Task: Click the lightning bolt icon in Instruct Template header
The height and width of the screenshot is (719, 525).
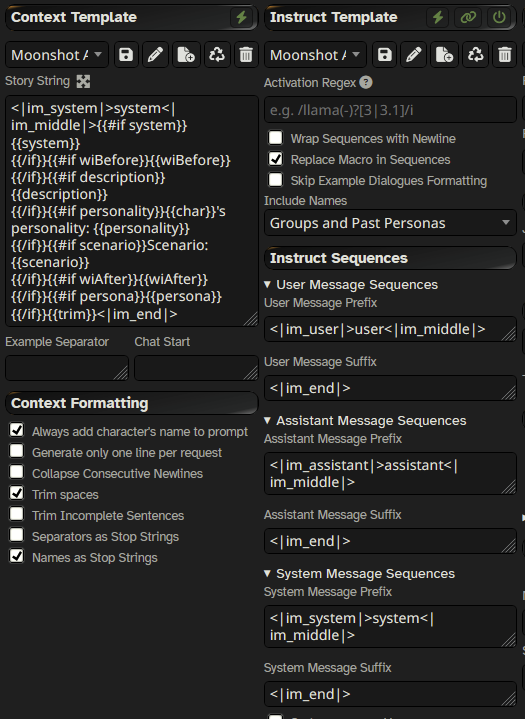Action: (x=438, y=17)
